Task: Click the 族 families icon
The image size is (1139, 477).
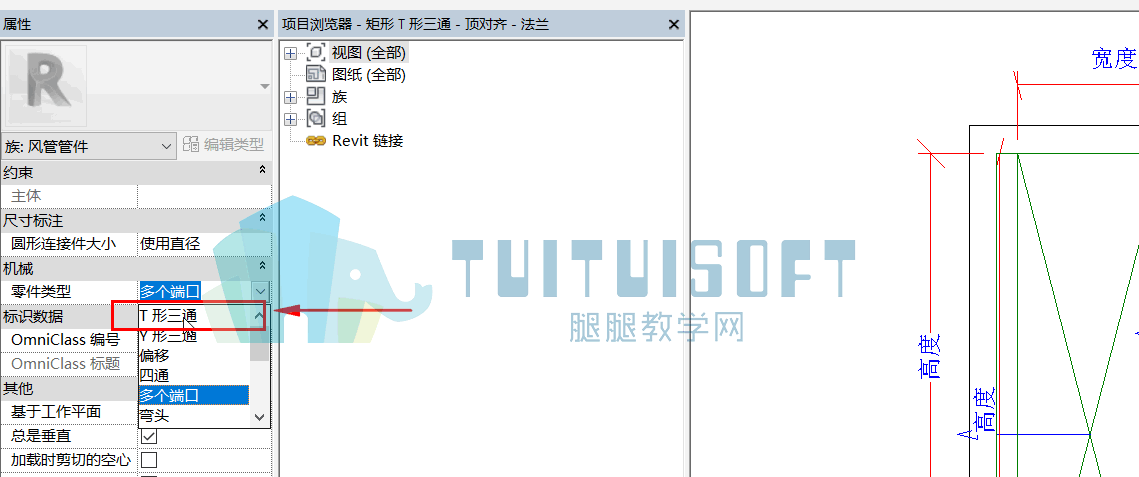Action: pos(316,96)
